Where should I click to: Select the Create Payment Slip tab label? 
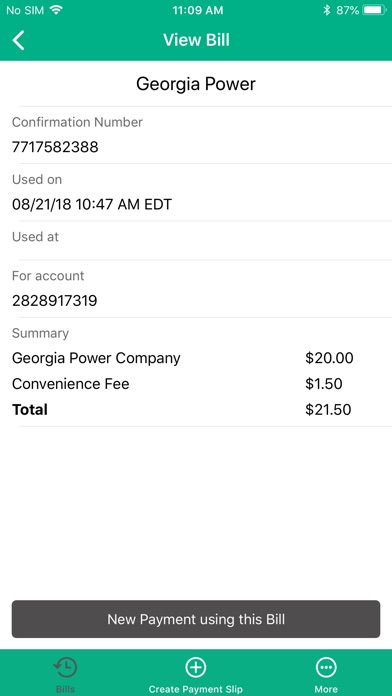195,689
